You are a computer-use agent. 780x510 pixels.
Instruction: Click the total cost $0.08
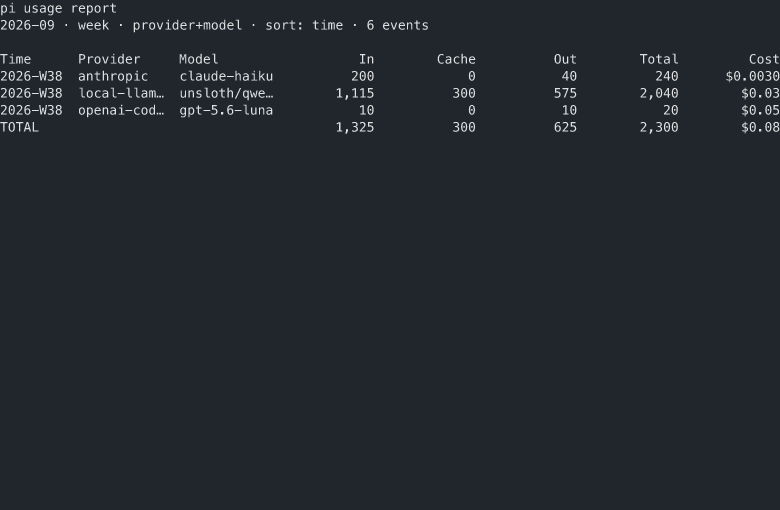[x=760, y=127]
